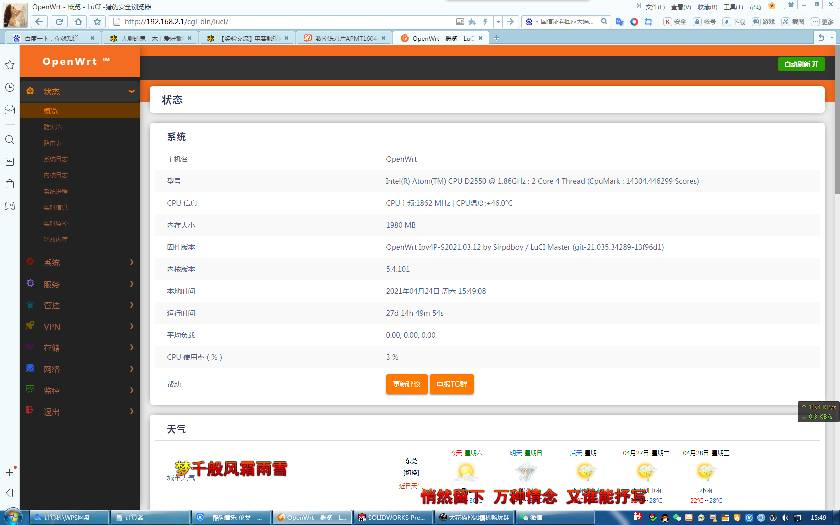840x525 pixels.
Task: Click the home icon beside 状态 menu
Action: point(31,91)
